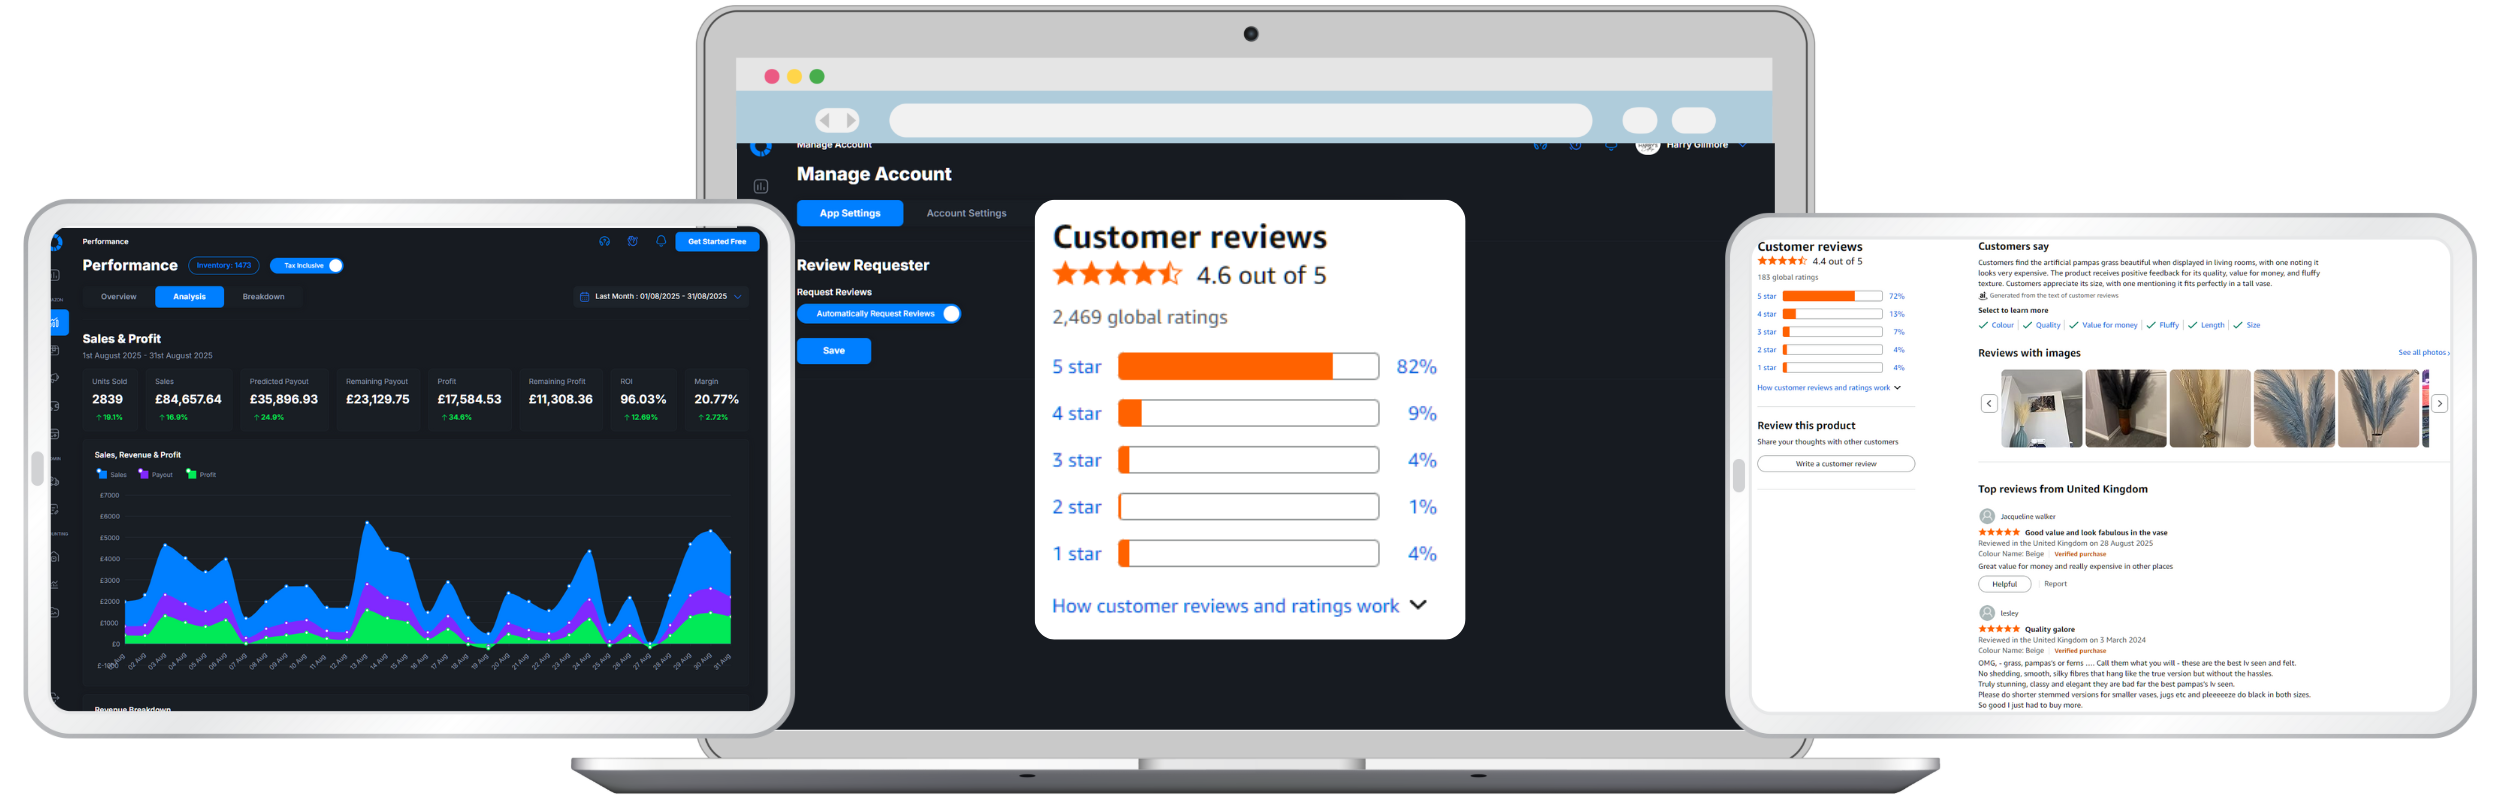The image size is (2500, 800).
Task: Click Write a customer review button
Action: pos(1836,464)
